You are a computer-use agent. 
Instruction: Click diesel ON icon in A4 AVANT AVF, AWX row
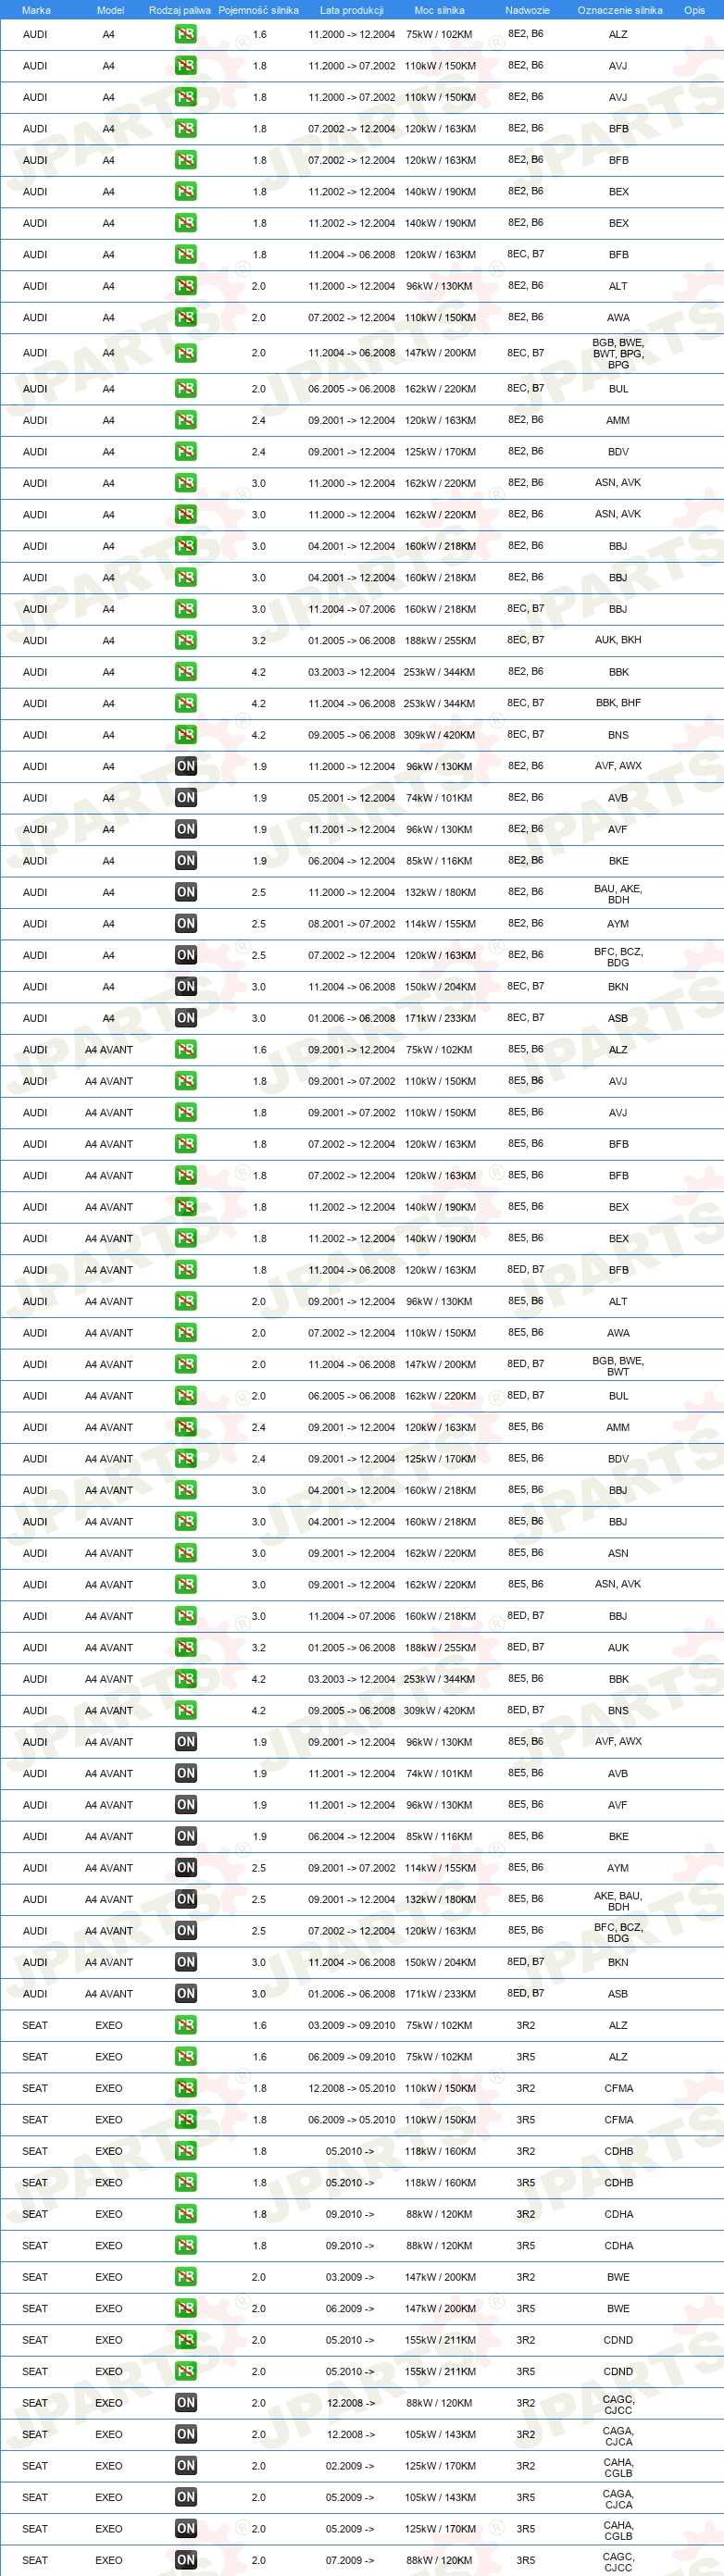pos(186,1742)
